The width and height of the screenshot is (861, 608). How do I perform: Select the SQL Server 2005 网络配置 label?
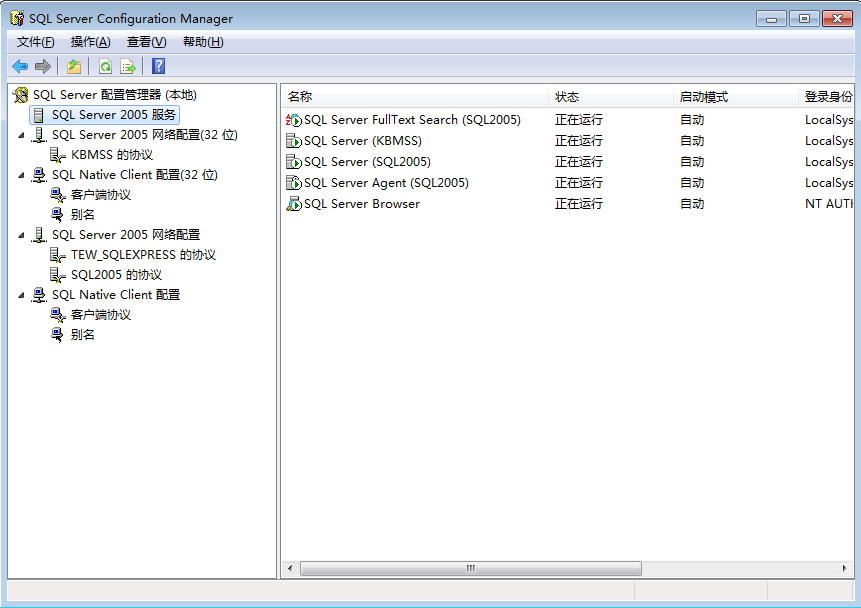(x=126, y=235)
